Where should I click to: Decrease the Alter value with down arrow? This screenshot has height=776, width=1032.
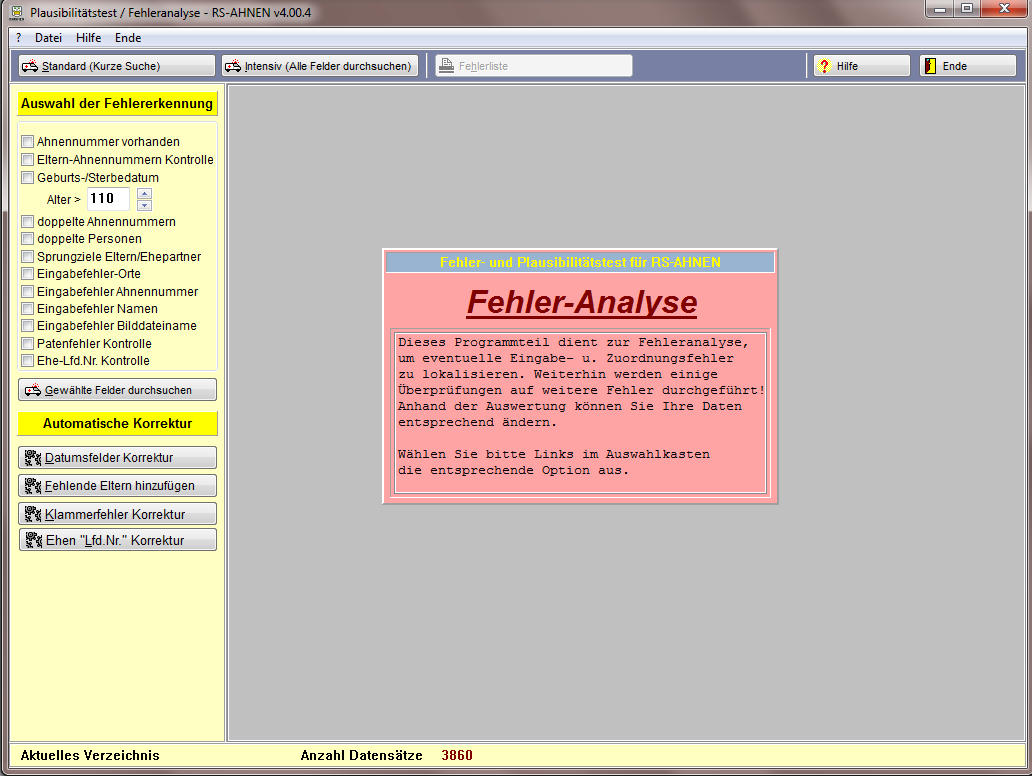(145, 205)
